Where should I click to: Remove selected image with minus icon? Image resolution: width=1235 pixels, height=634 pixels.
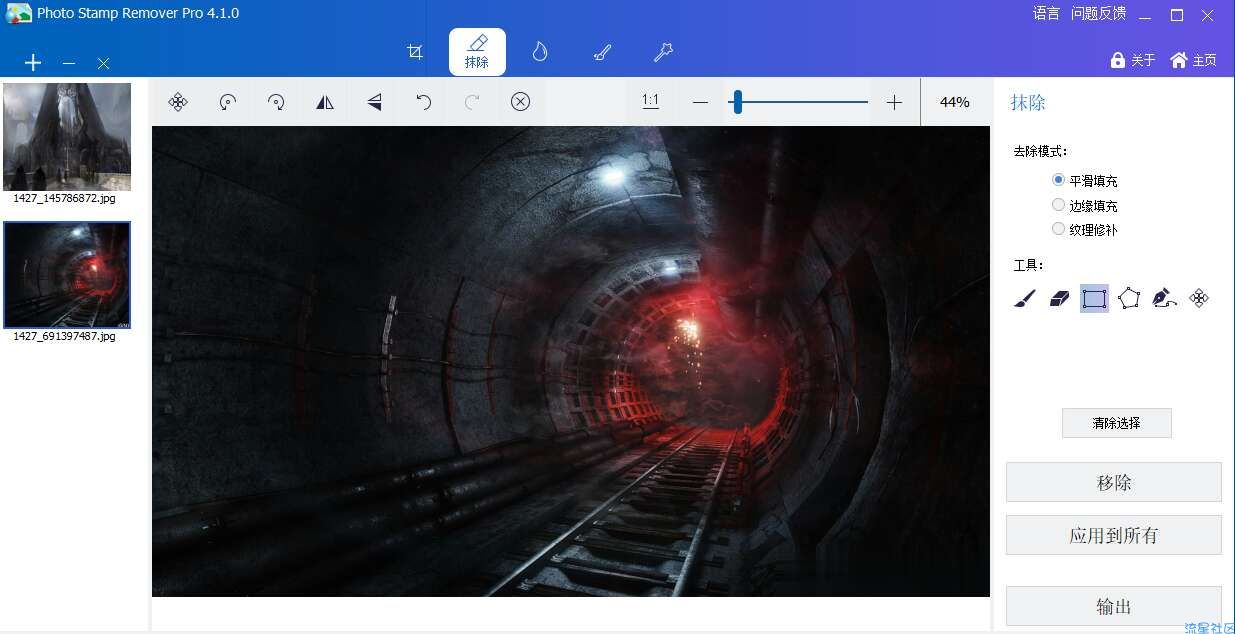(x=68, y=63)
